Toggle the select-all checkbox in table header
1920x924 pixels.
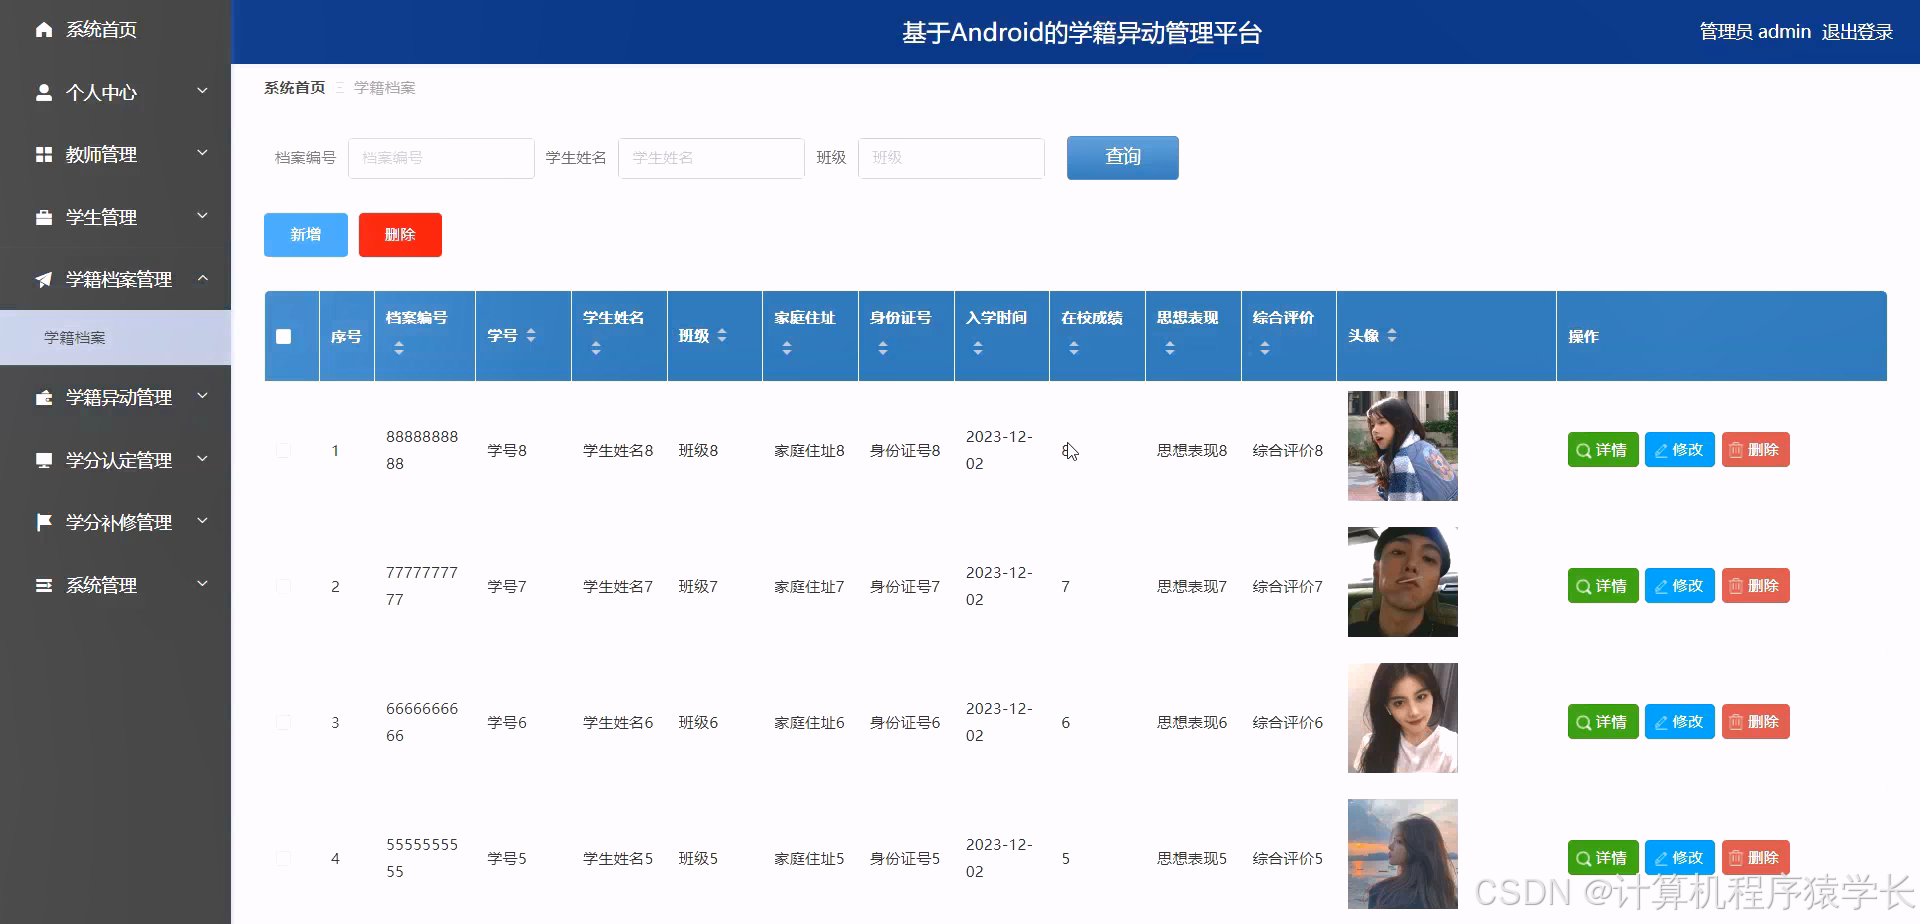pyautogui.click(x=283, y=337)
